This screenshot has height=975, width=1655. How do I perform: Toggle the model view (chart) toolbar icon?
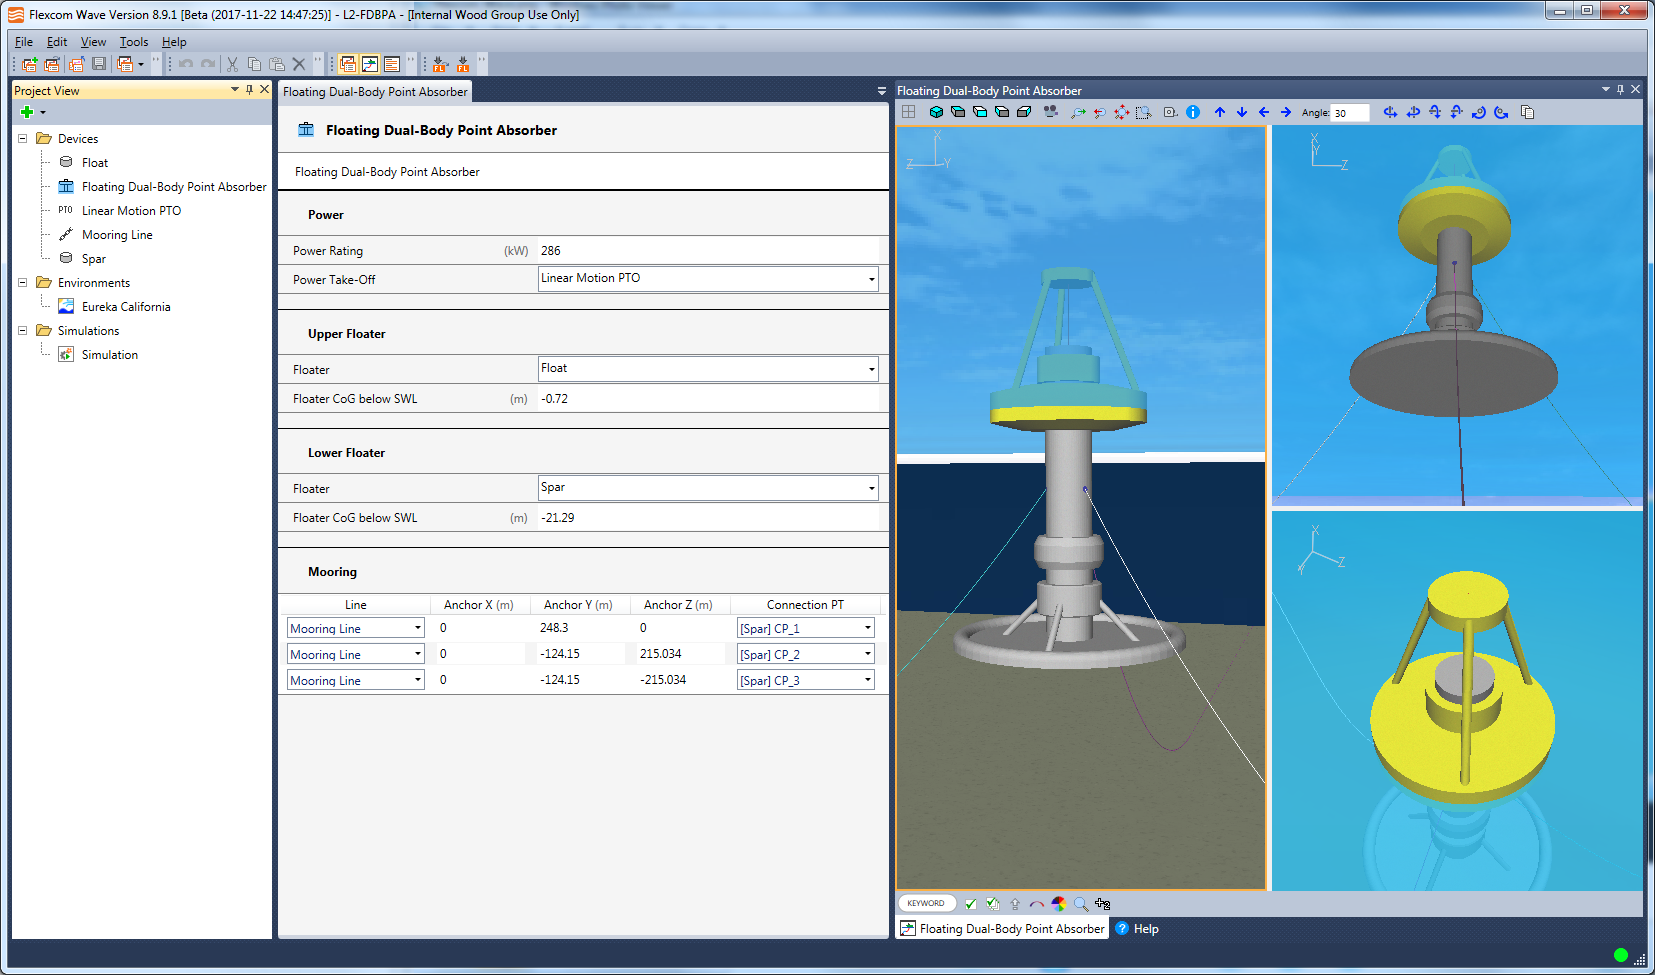(370, 64)
